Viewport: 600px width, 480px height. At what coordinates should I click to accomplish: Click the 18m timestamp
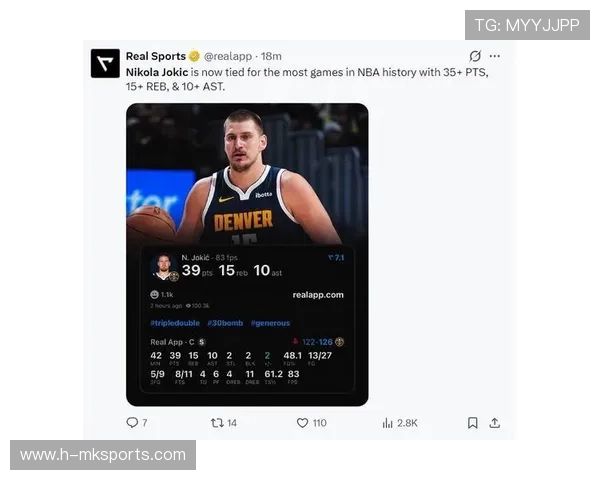(271, 56)
